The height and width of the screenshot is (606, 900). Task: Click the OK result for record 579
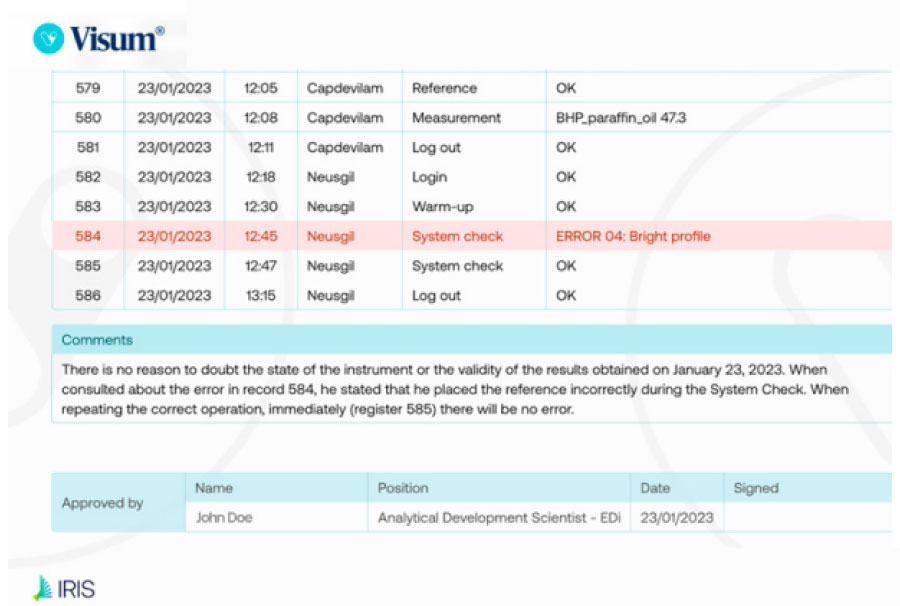(565, 88)
